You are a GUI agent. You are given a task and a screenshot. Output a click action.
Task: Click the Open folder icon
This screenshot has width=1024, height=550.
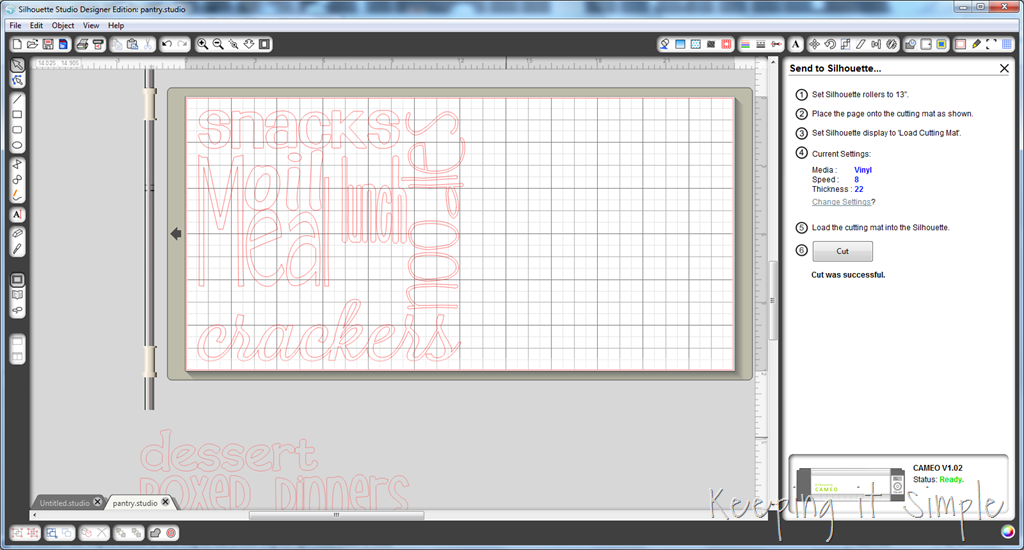click(32, 44)
